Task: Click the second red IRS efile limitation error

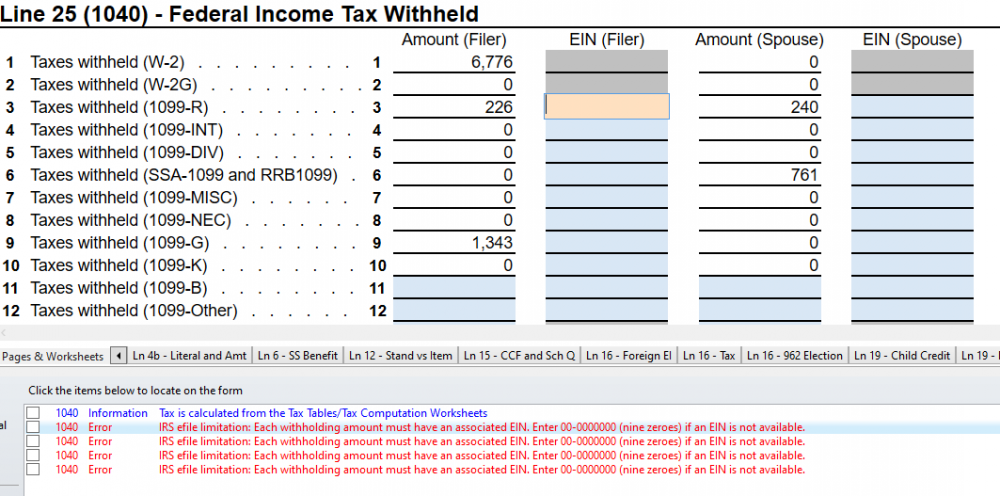Action: click(x=482, y=441)
